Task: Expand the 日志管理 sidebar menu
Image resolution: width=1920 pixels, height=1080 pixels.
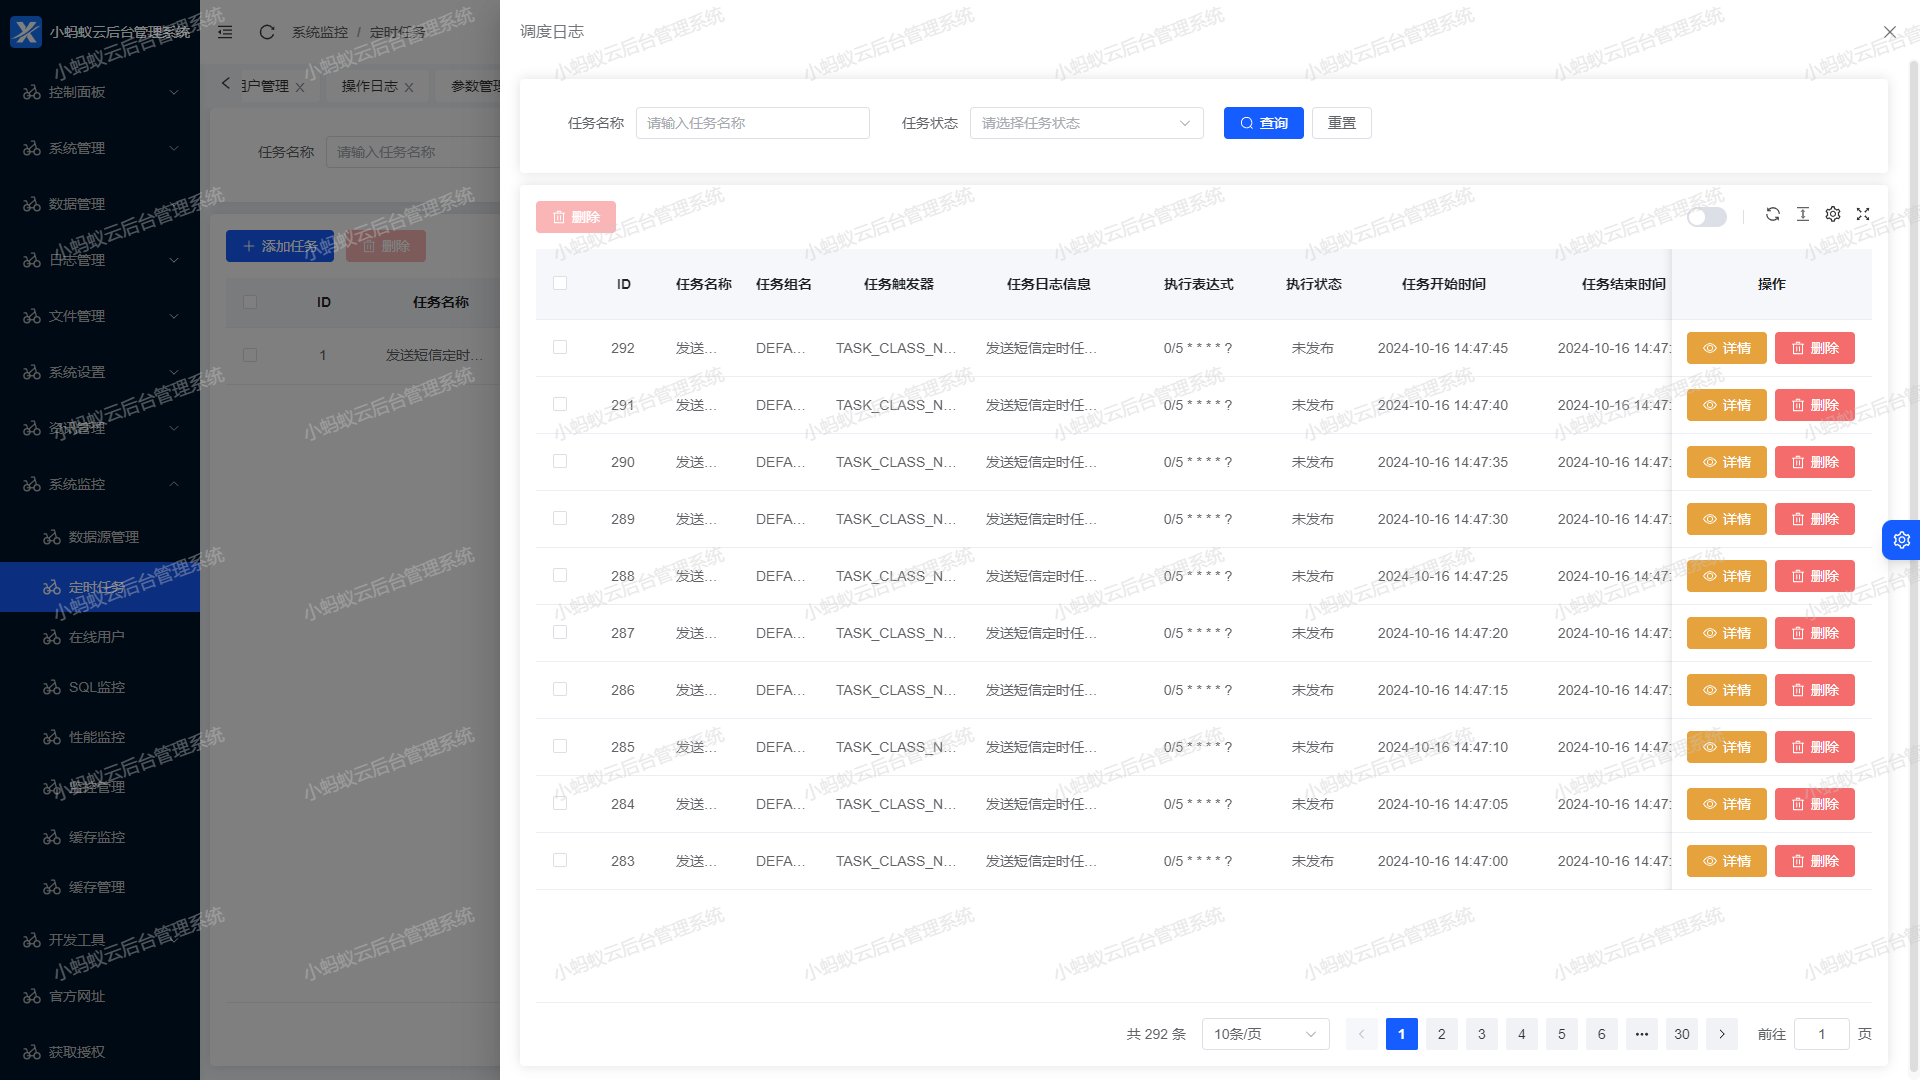Action: pyautogui.click(x=100, y=260)
